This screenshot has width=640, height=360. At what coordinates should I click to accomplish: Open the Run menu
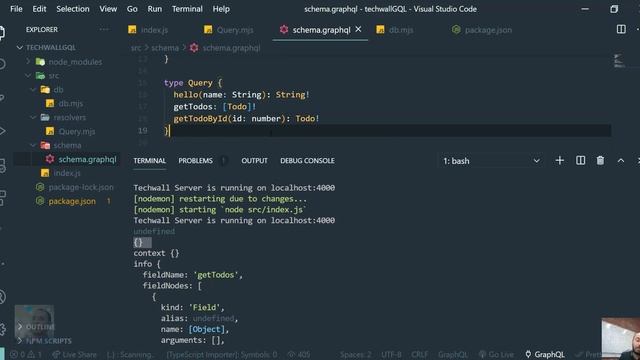(x=155, y=9)
